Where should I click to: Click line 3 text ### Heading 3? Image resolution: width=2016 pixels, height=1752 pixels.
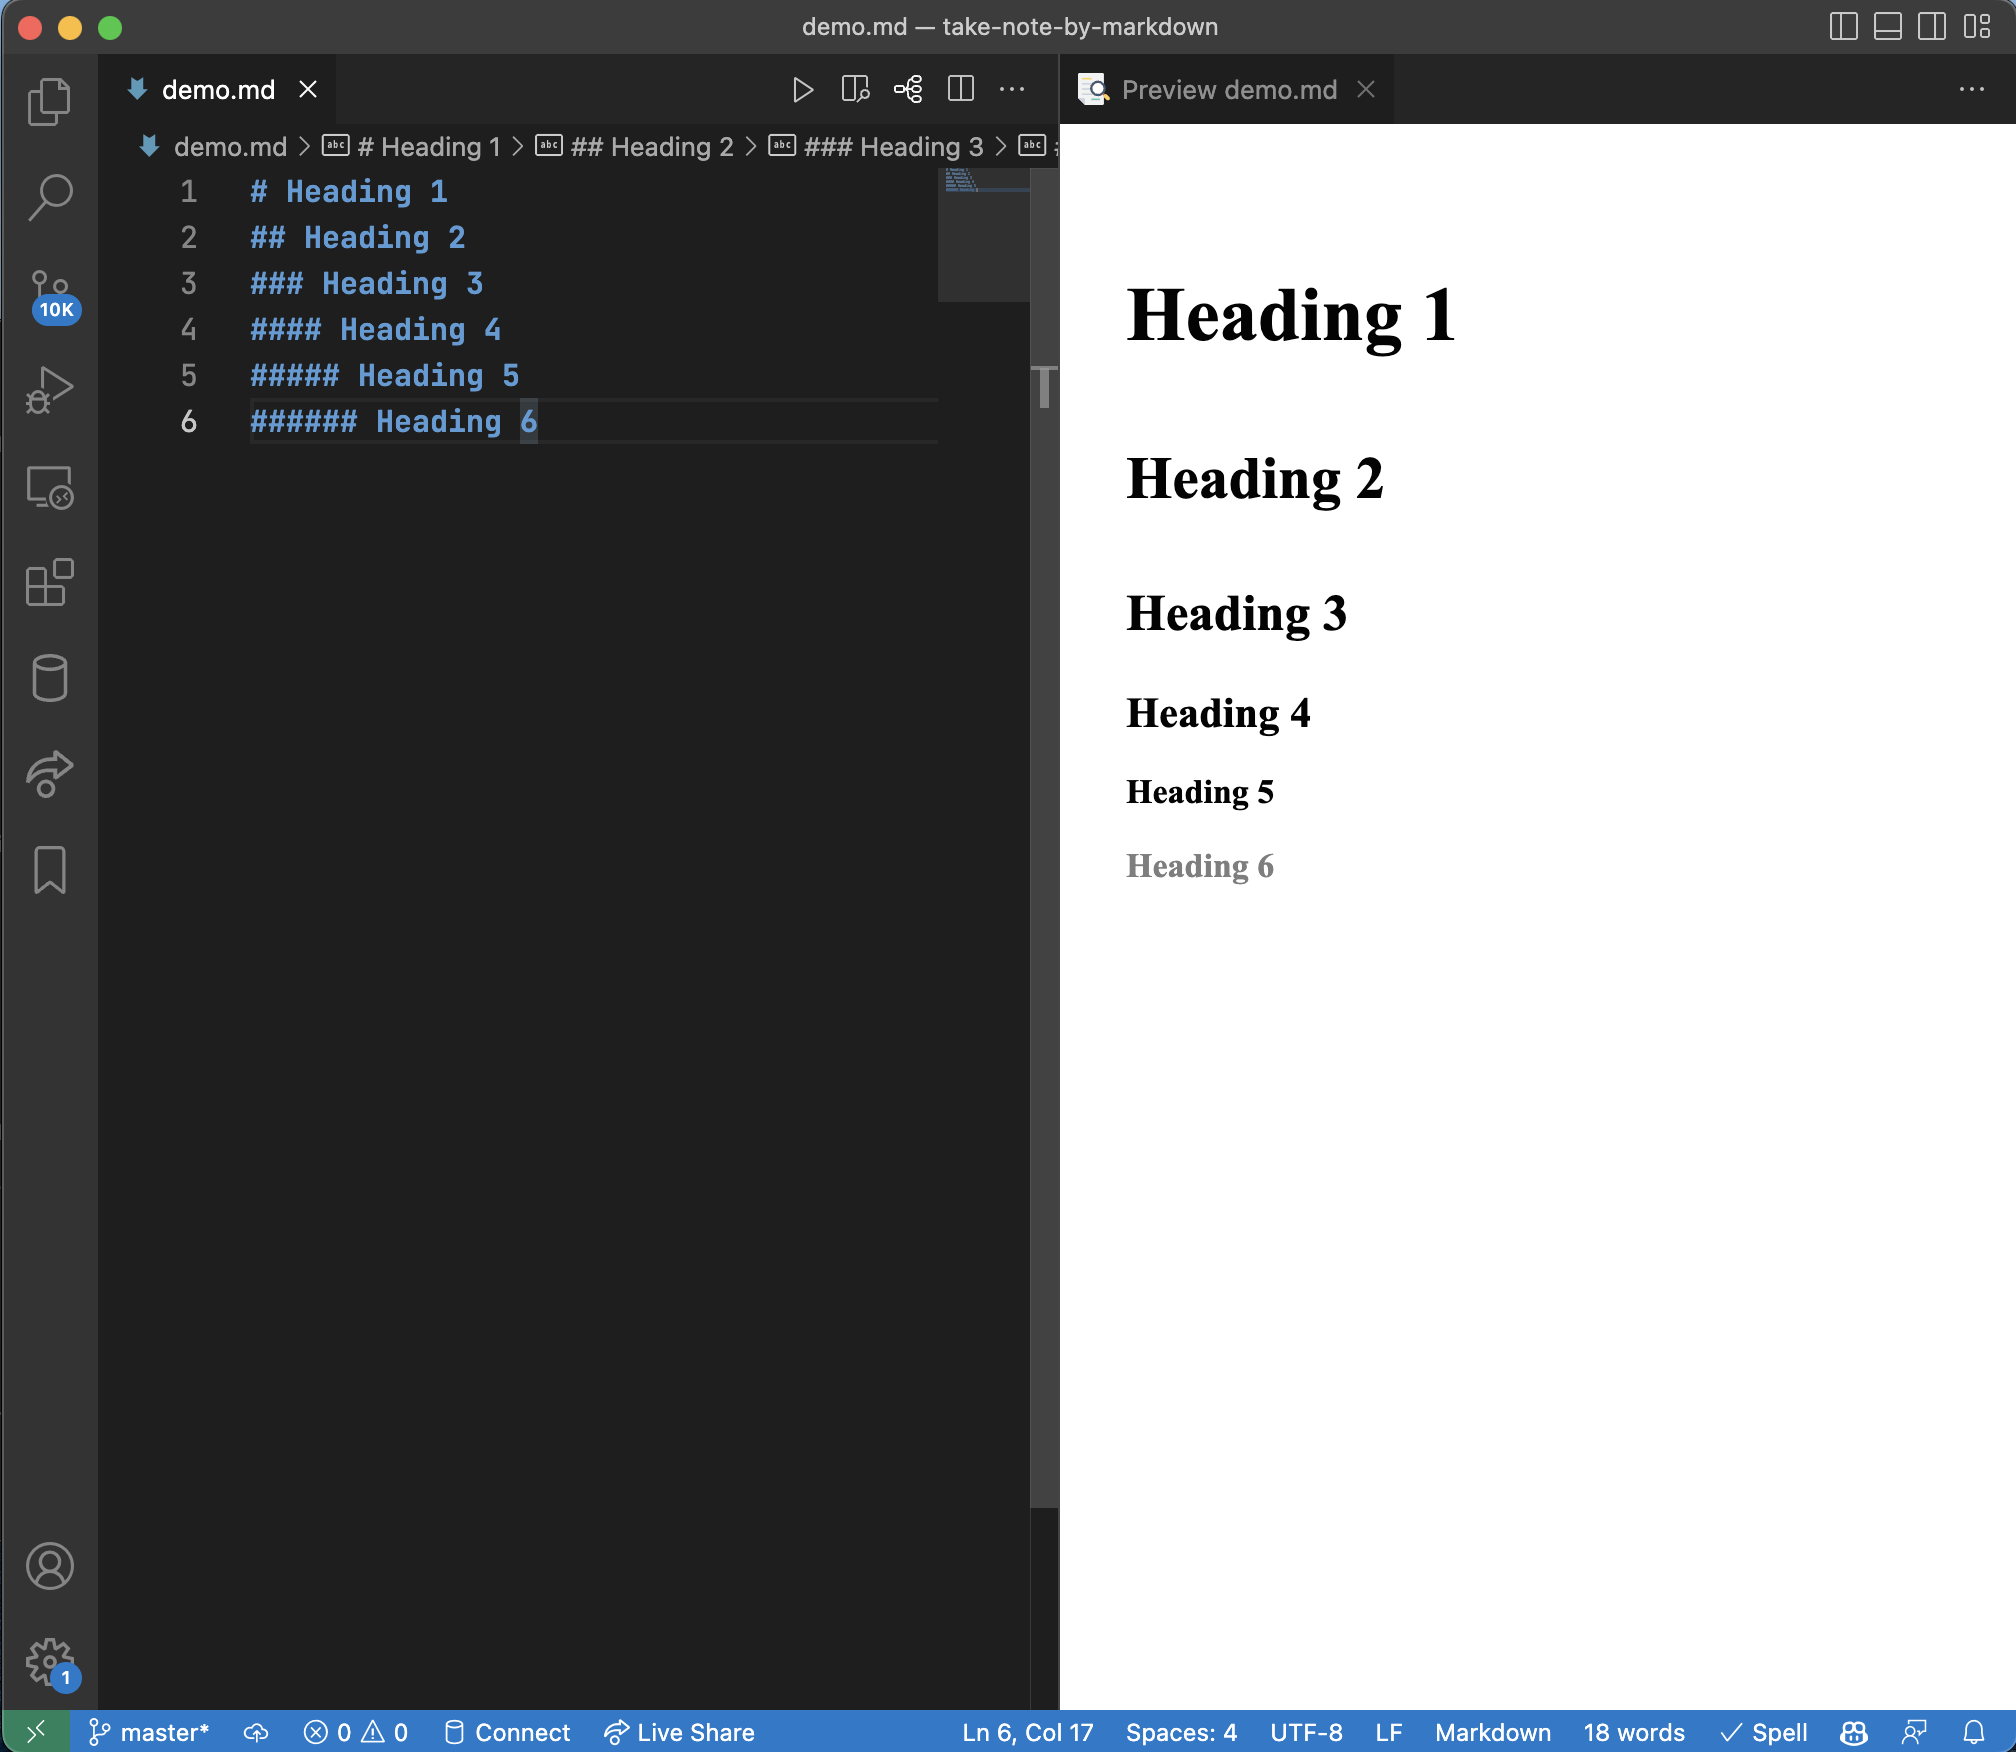[x=366, y=283]
